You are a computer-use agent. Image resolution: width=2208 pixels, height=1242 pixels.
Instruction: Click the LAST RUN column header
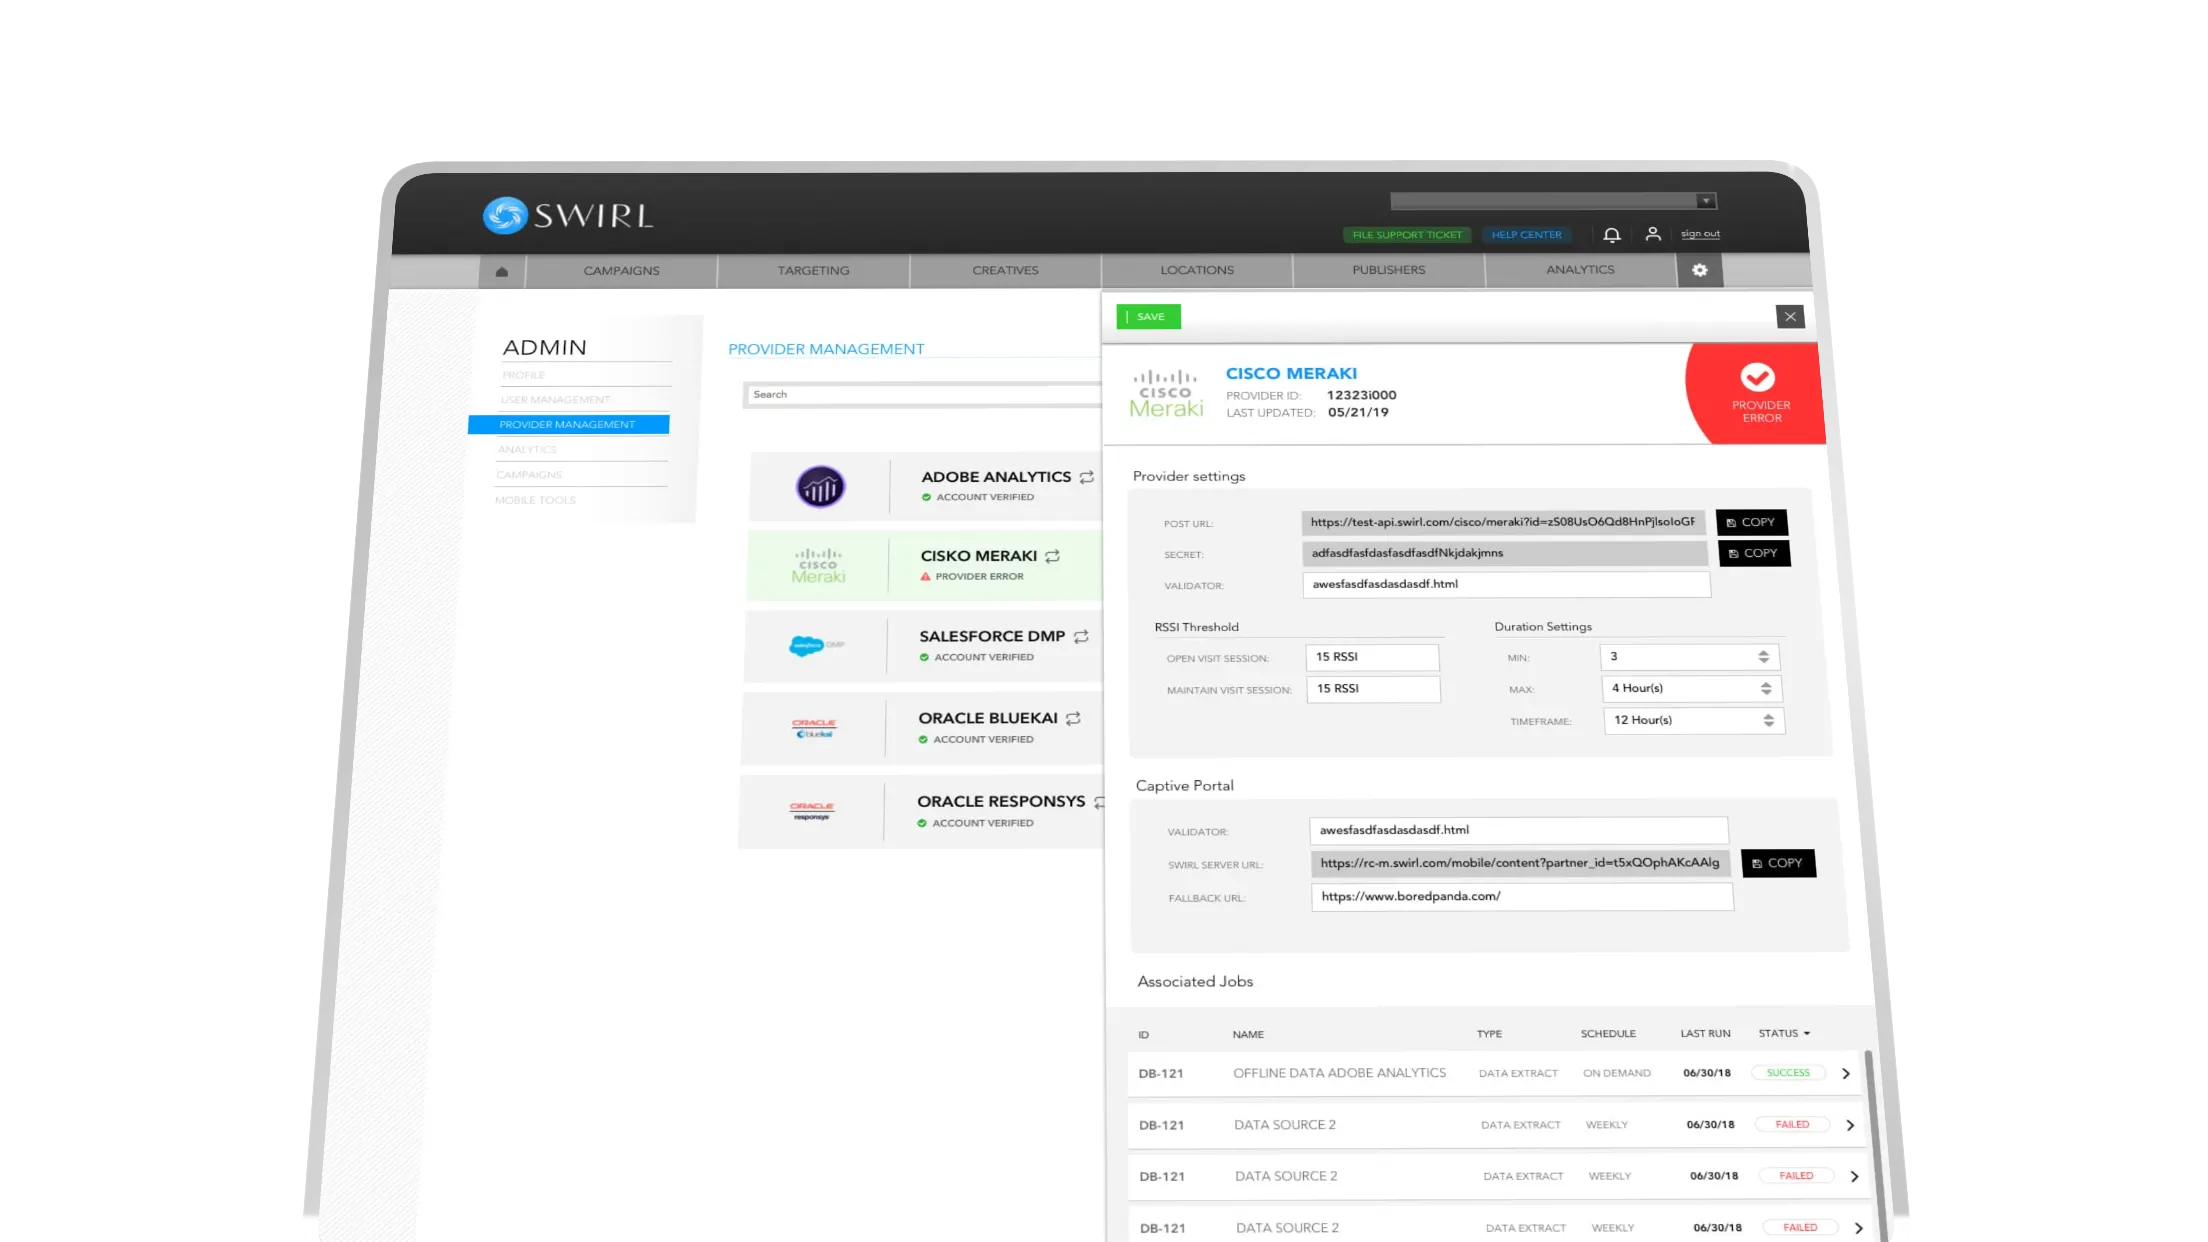(1705, 1034)
